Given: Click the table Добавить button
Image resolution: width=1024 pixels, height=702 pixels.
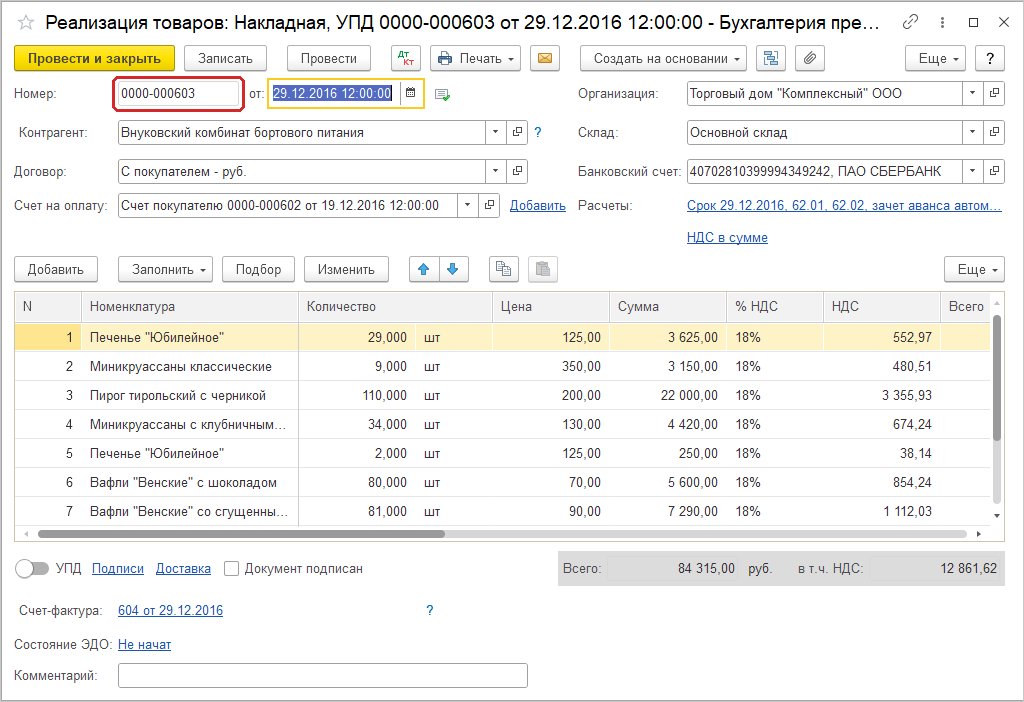Looking at the screenshot, I should click(x=56, y=269).
